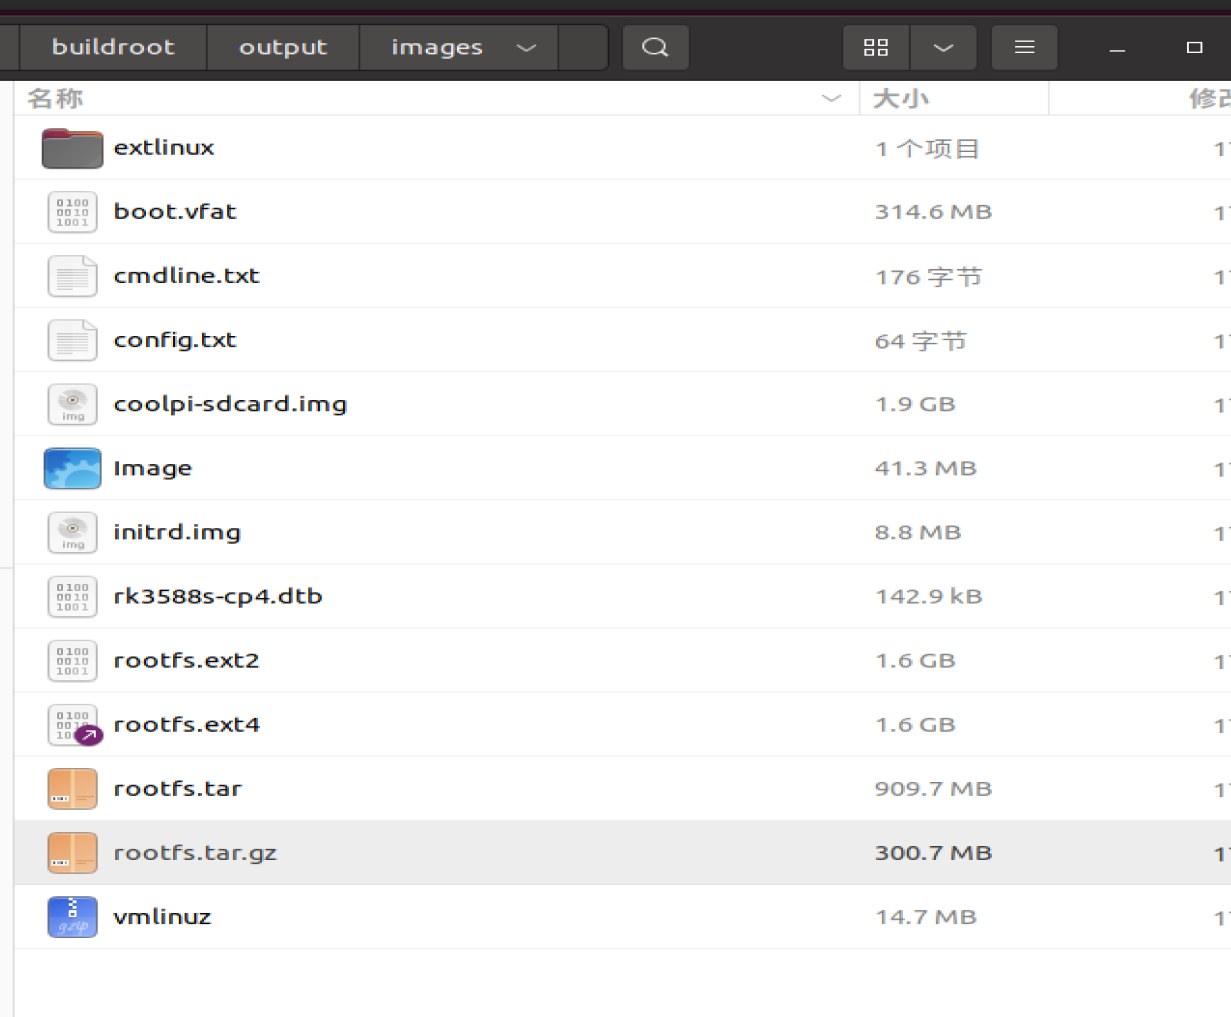Sort by the 名称 column header

[x=436, y=98]
